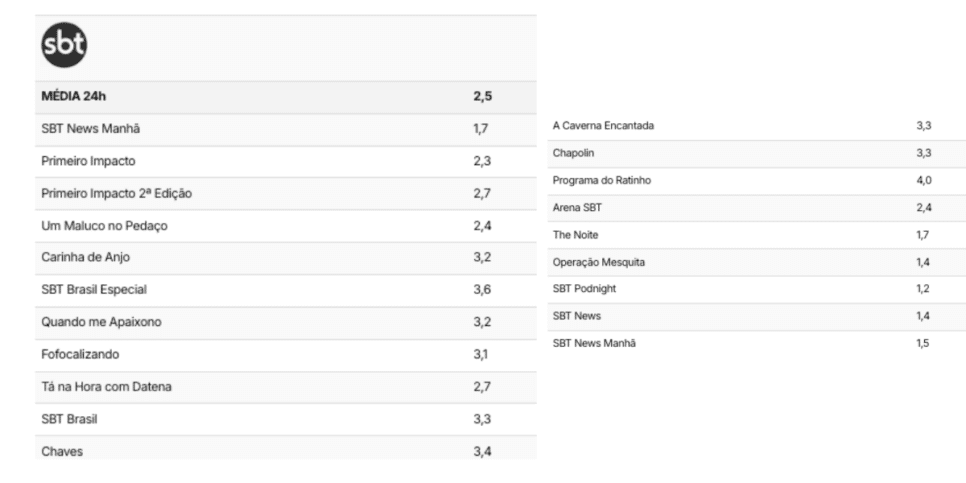Click the SBT logo icon
The width and height of the screenshot is (966, 483).
tap(64, 45)
